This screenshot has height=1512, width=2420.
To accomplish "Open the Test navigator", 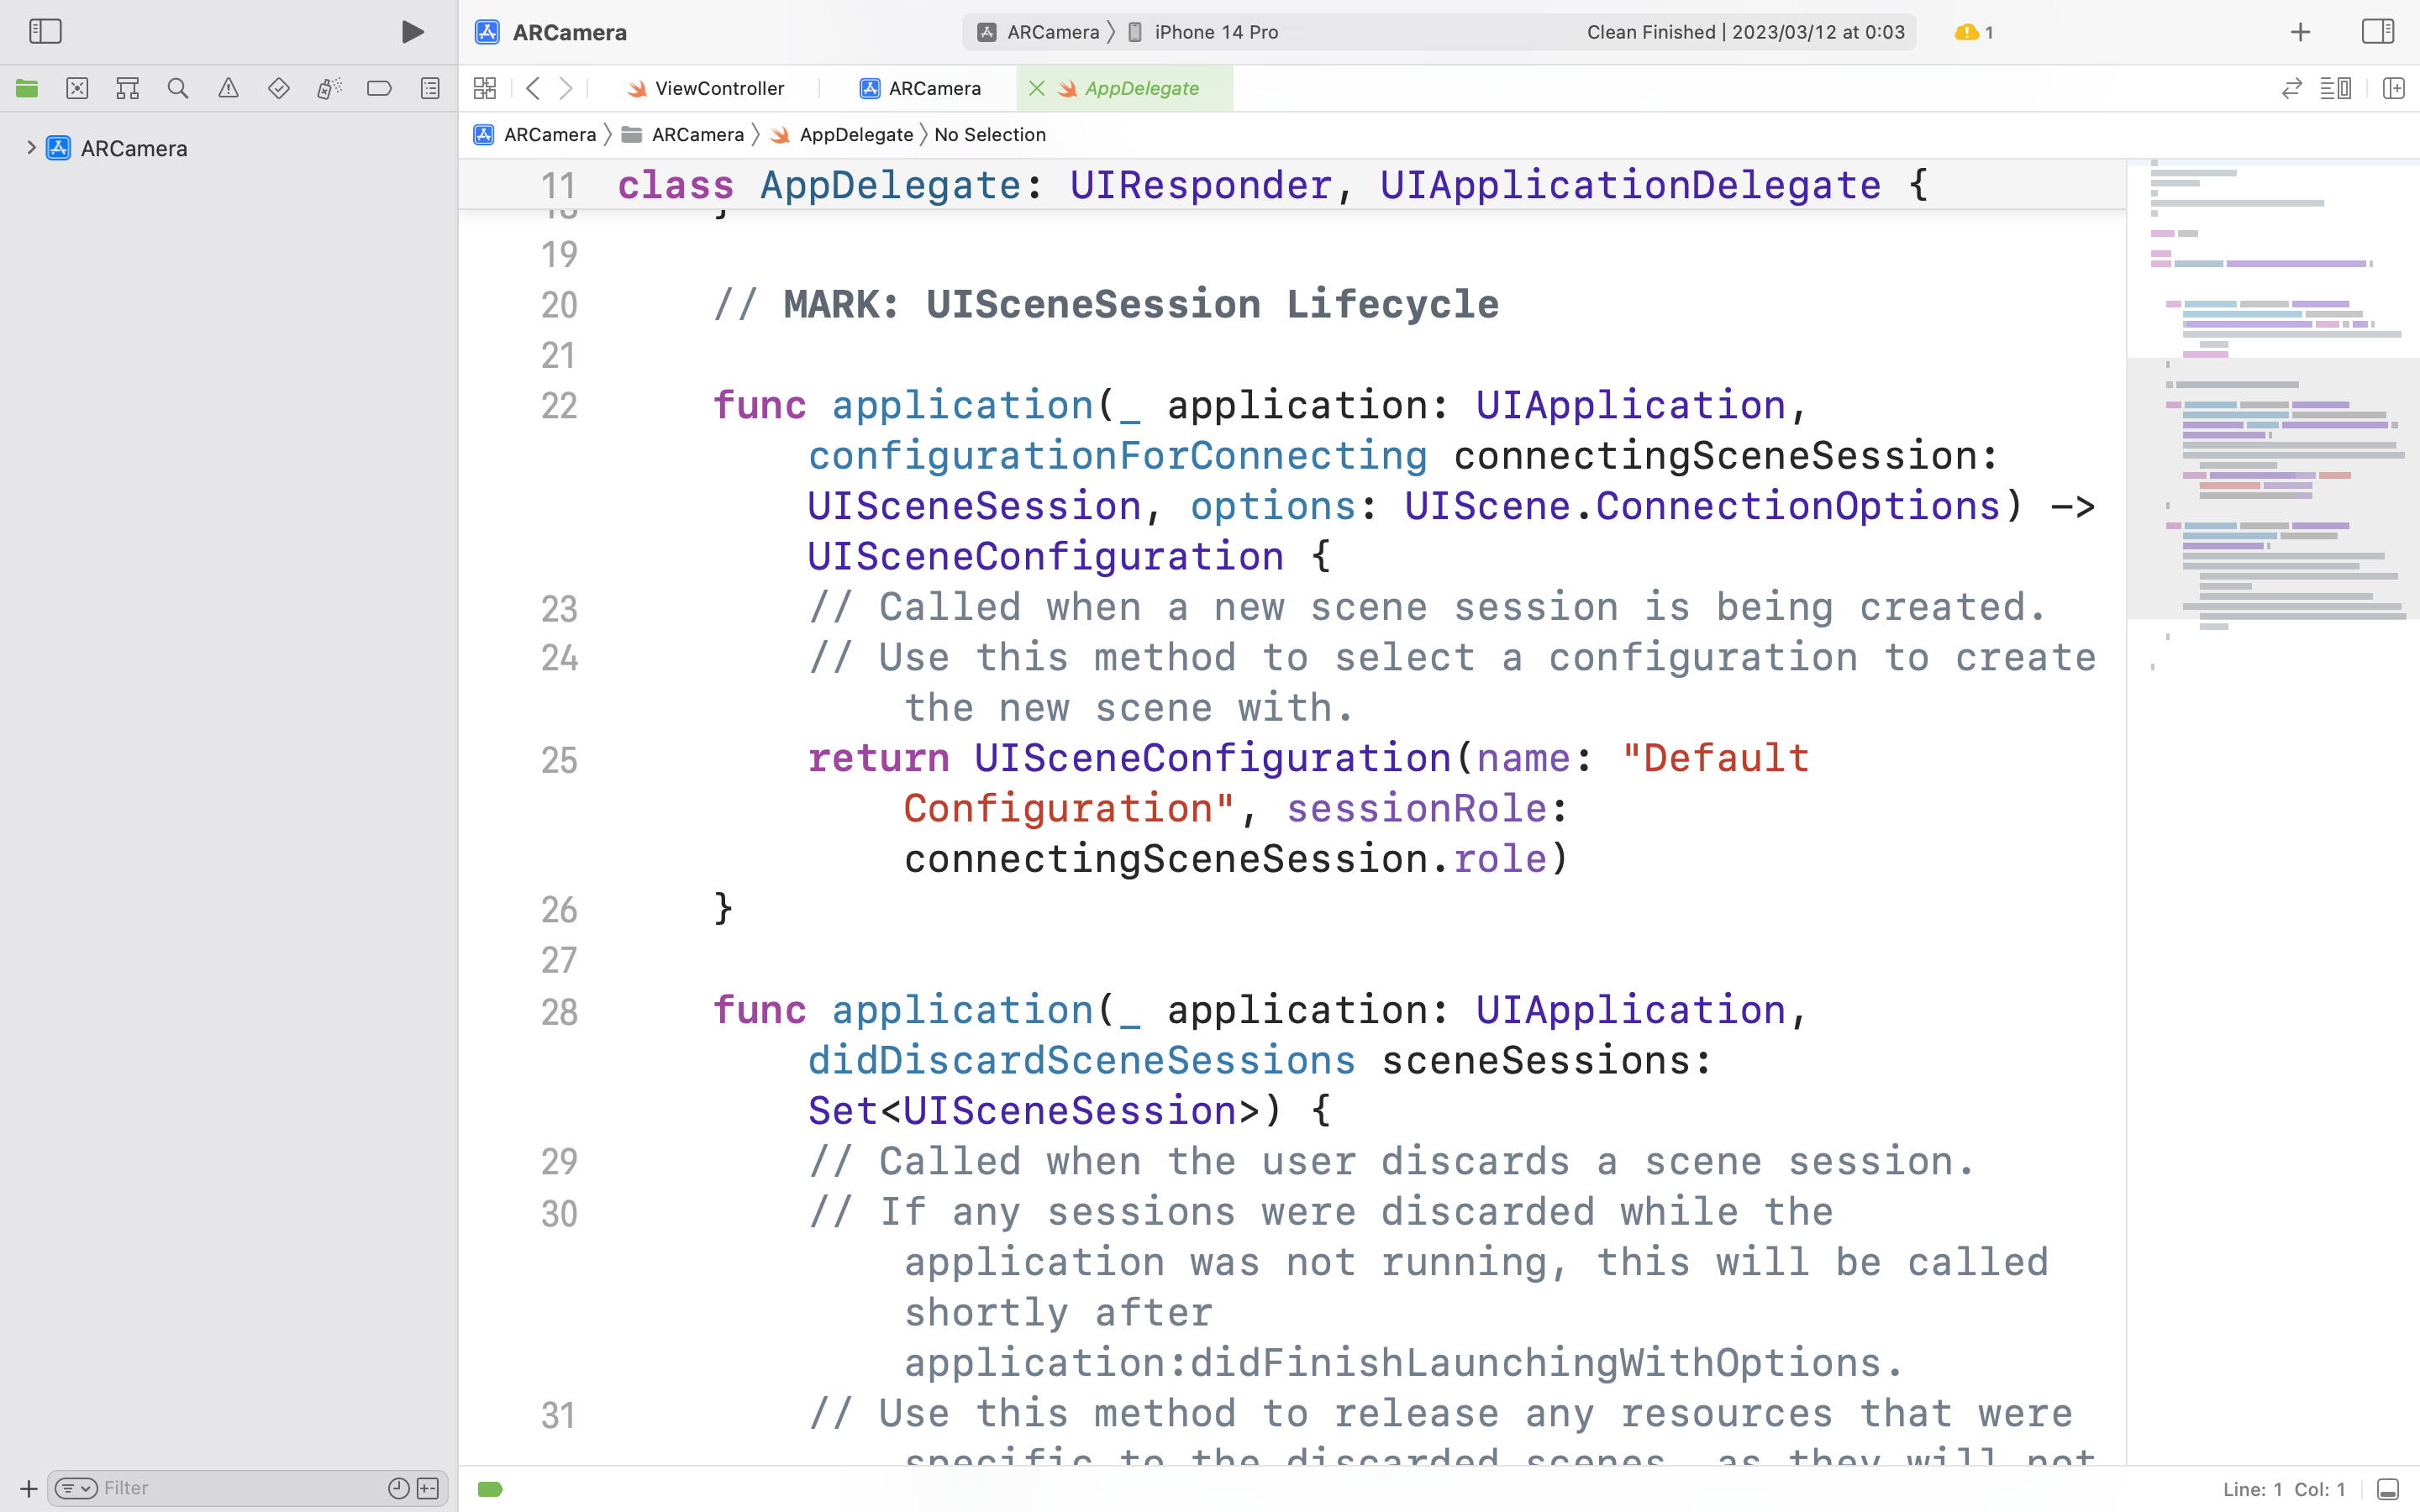I will 279,88.
